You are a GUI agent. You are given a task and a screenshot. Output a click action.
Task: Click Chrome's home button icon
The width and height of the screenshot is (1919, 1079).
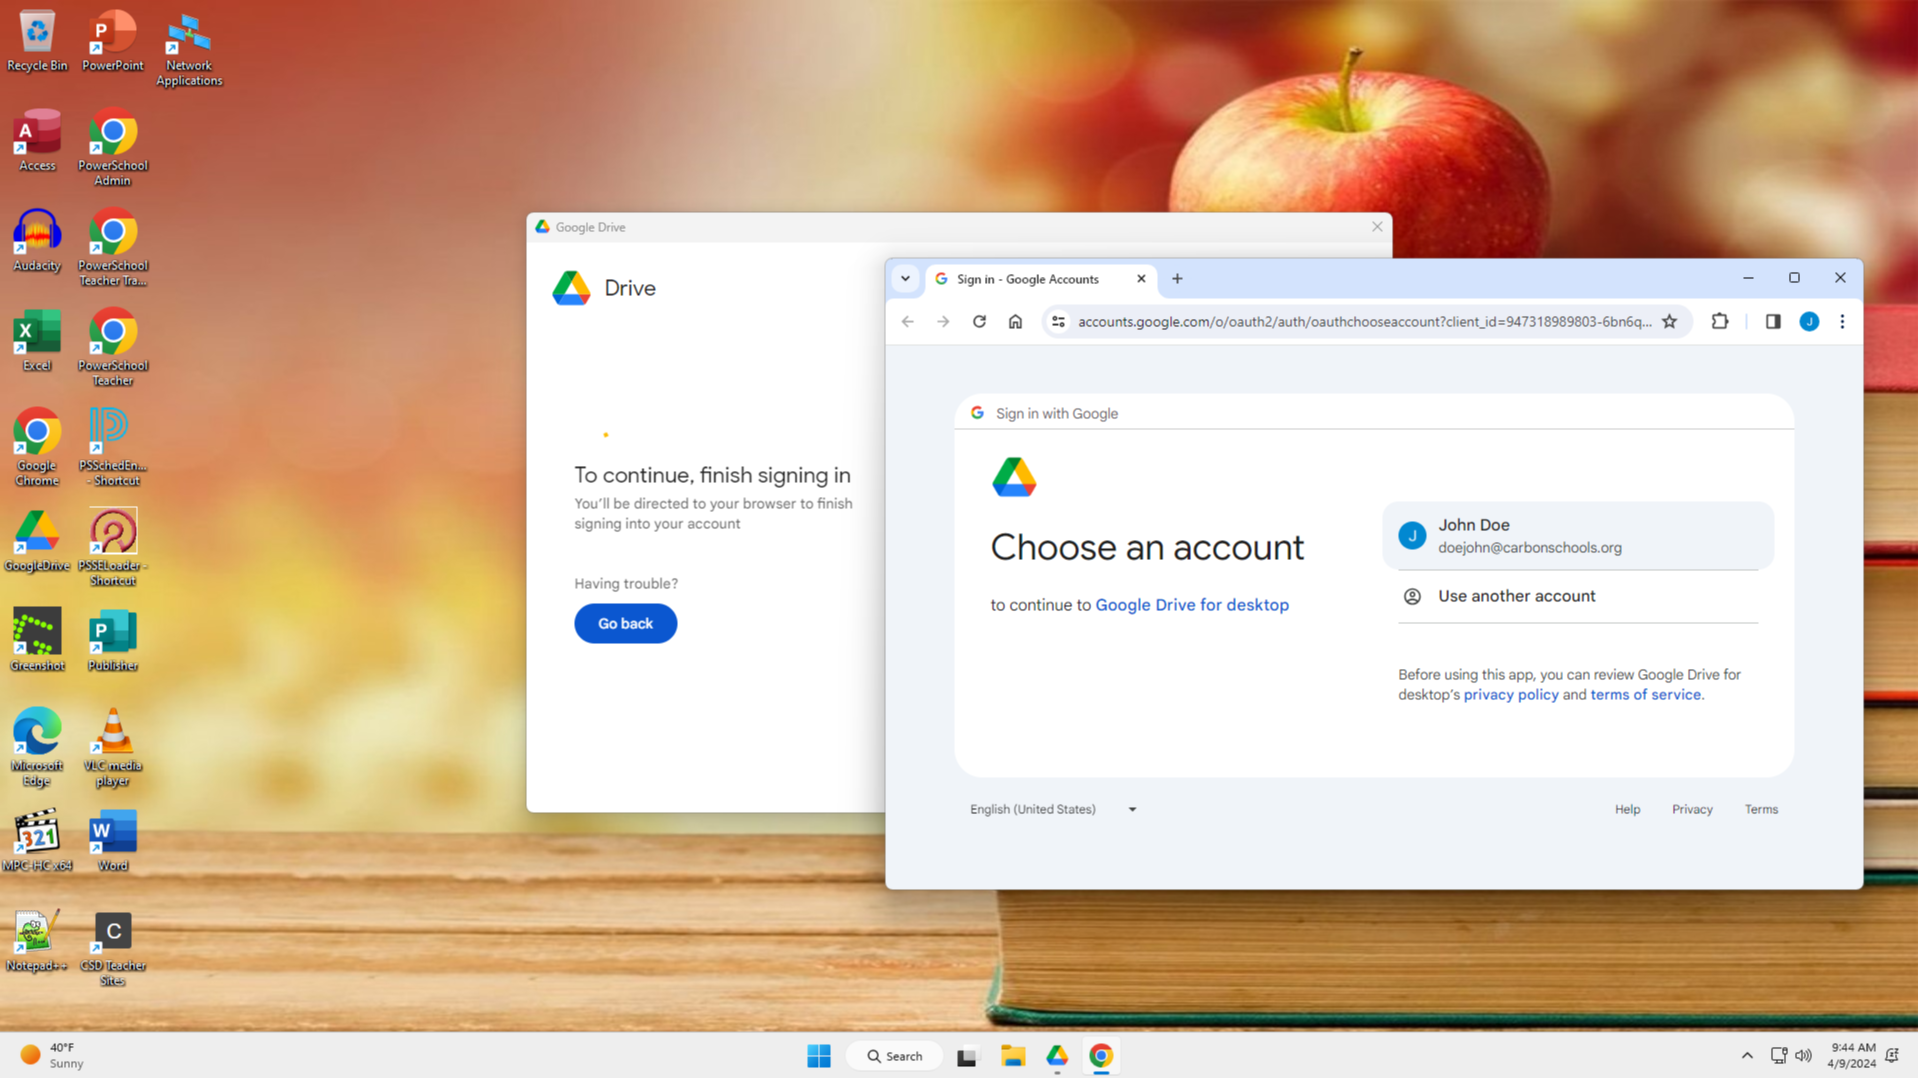point(1015,322)
